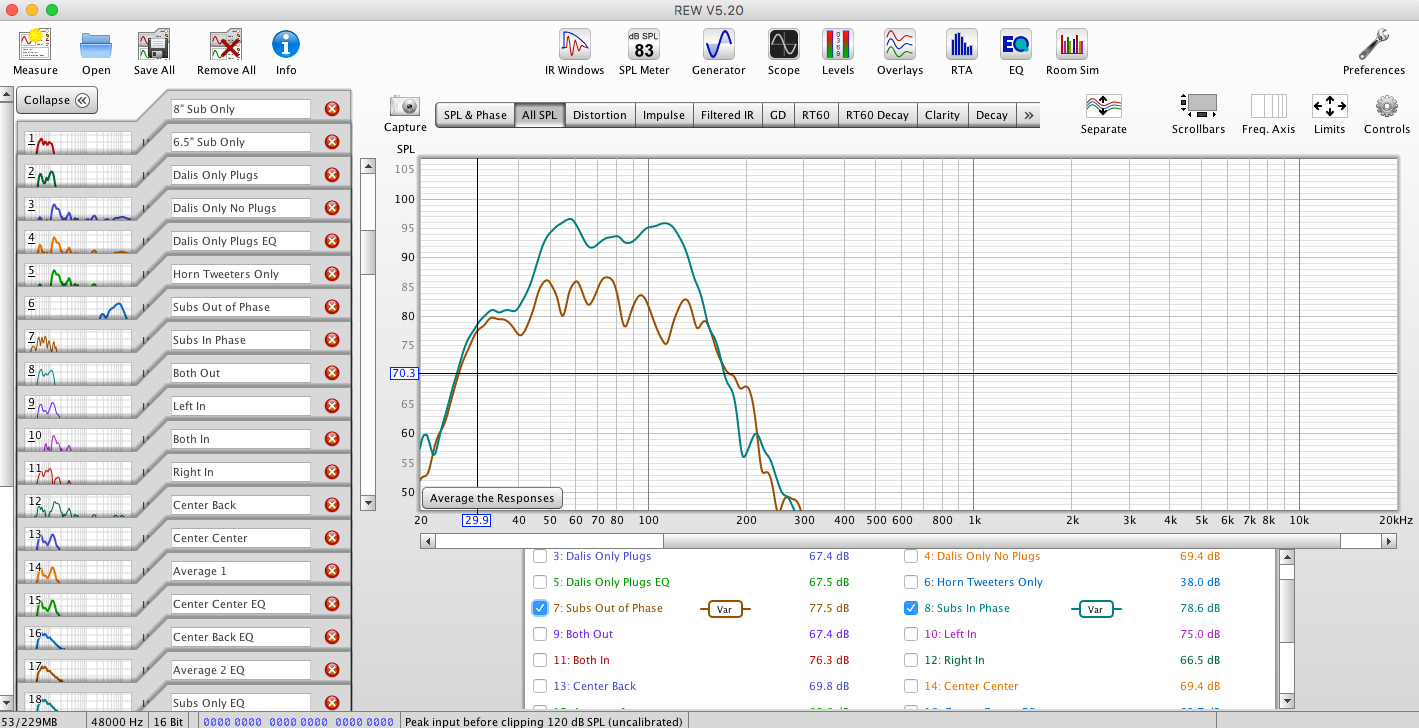Open the Impulse tab

pyautogui.click(x=664, y=115)
